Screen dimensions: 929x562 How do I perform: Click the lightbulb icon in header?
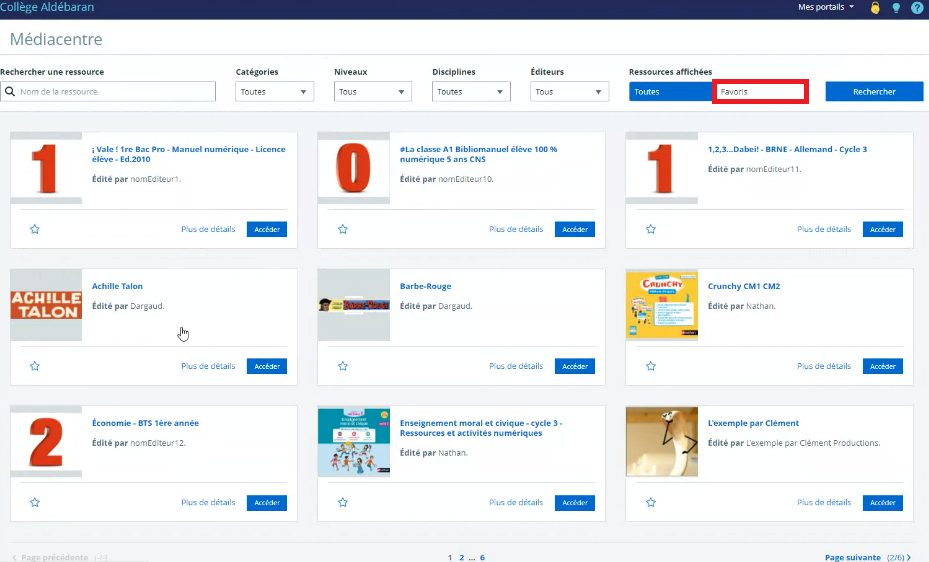point(896,7)
